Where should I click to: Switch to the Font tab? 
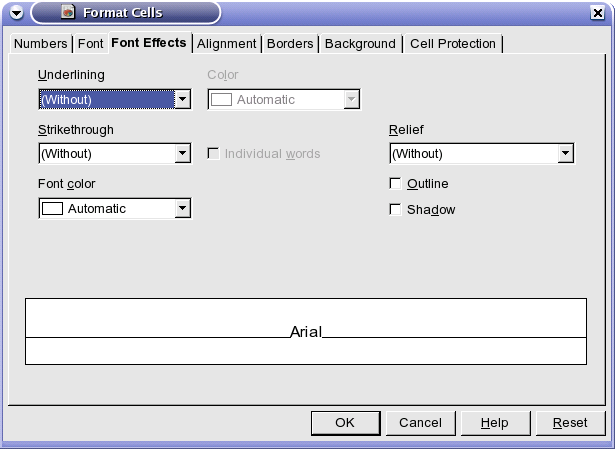91,44
